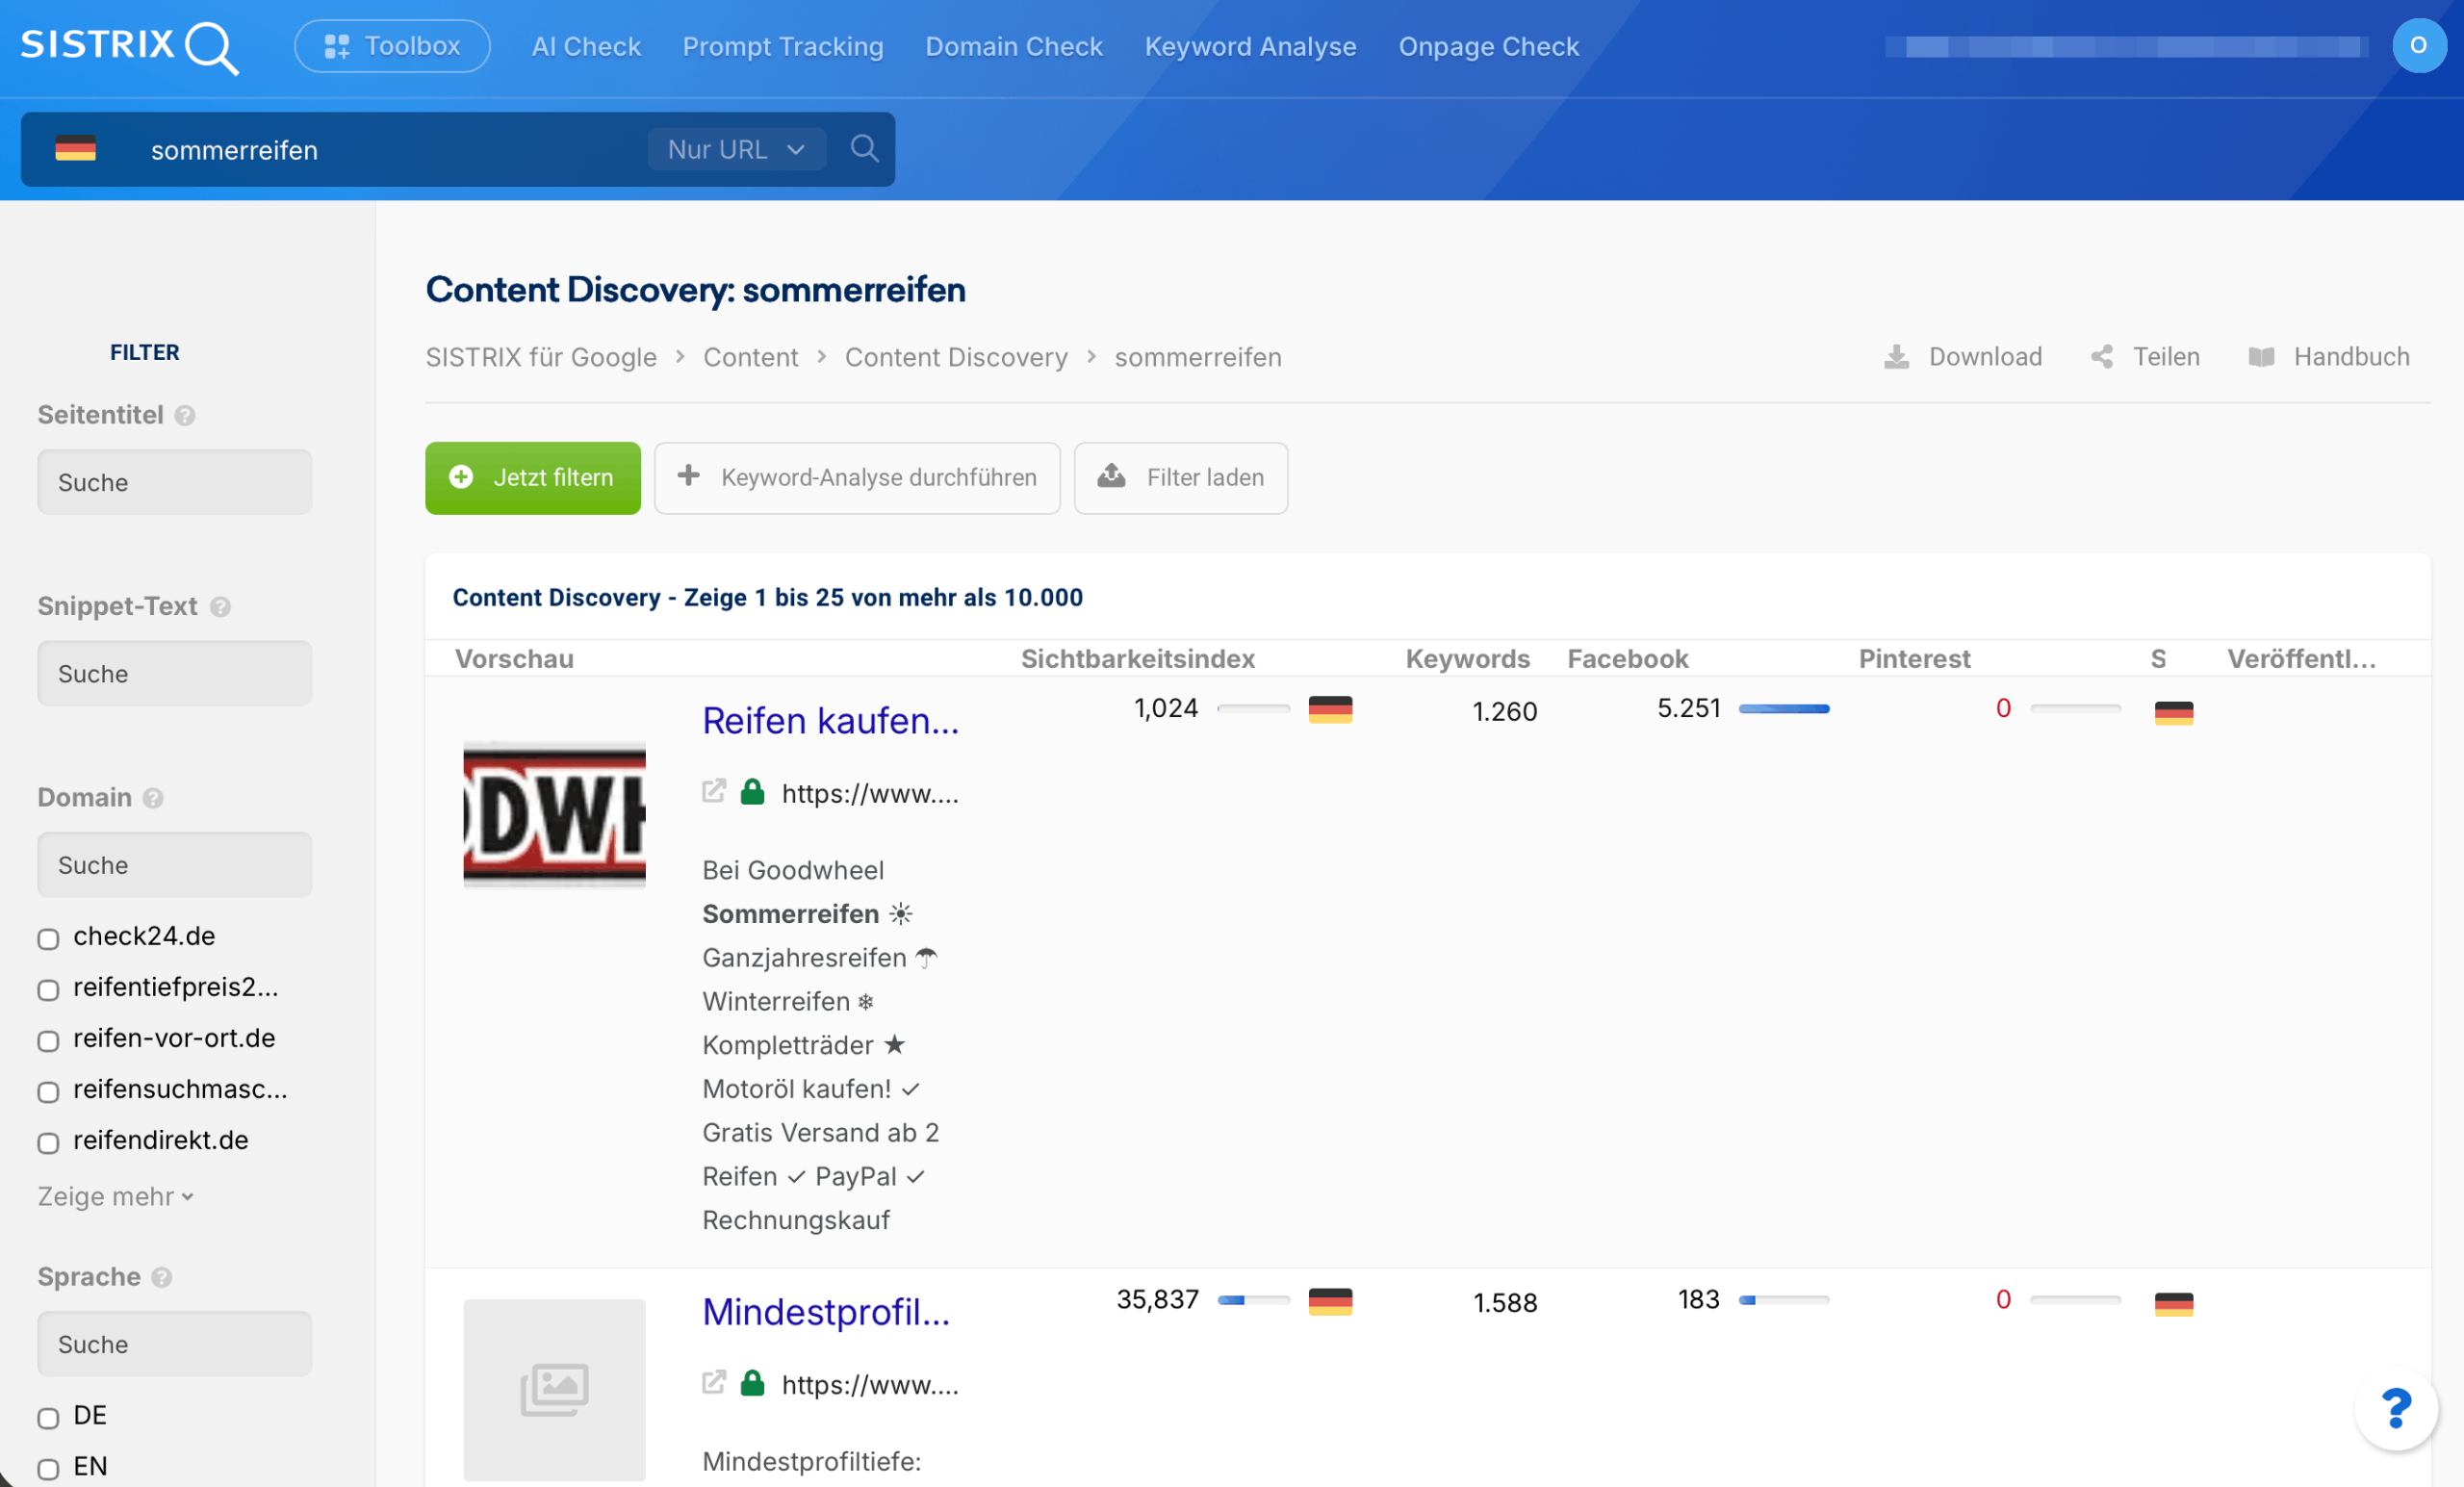This screenshot has width=2464, height=1487.
Task: Open the Toolbox menu
Action: click(x=392, y=46)
